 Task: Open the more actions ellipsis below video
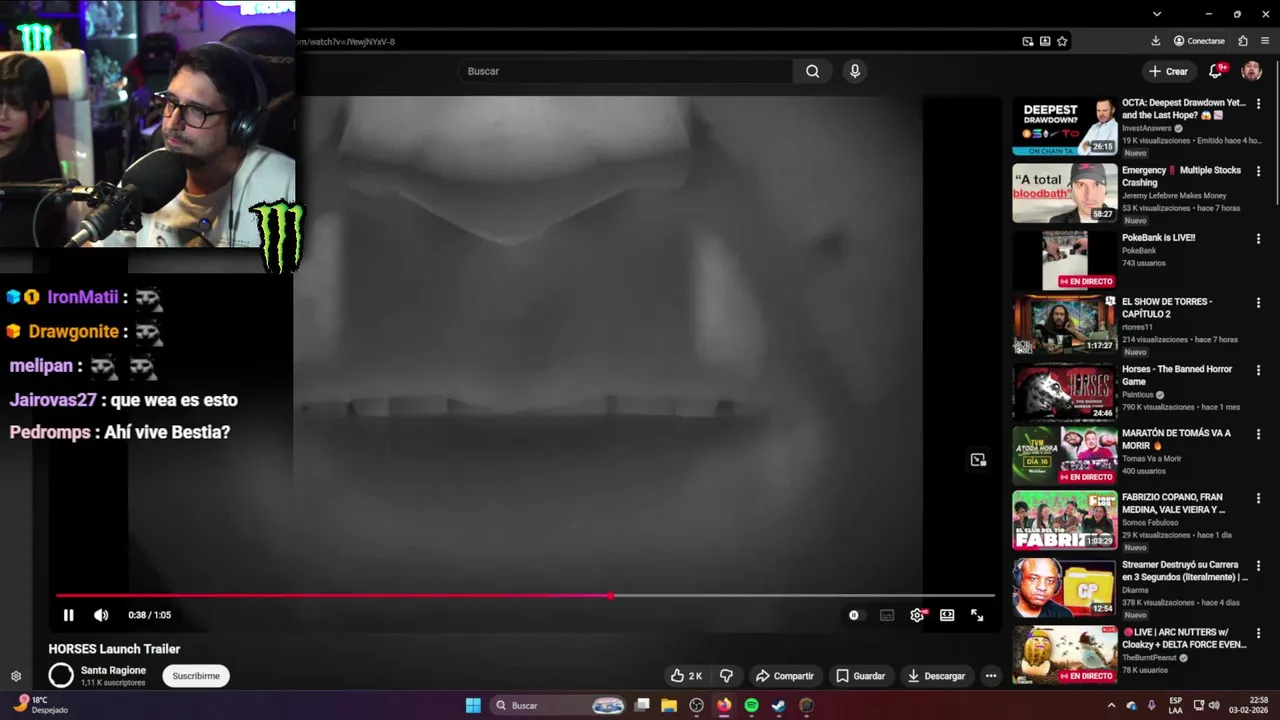coord(991,676)
